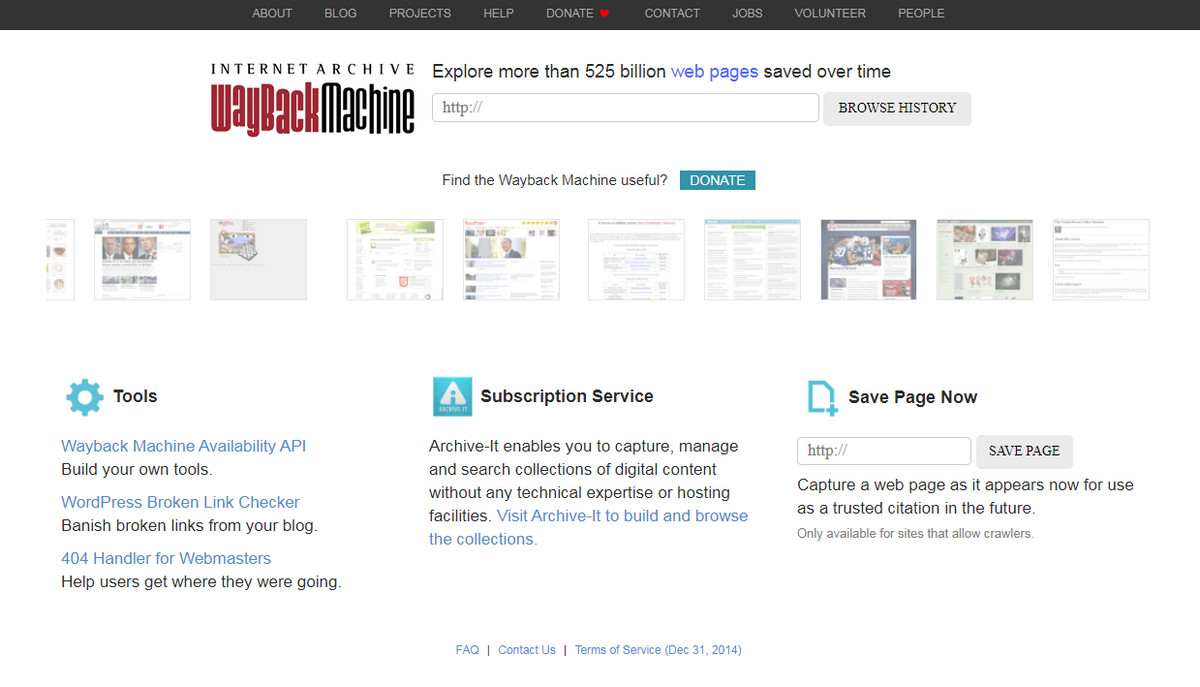Open the BLOG menu item
This screenshot has width=1200, height=687.
340,14
